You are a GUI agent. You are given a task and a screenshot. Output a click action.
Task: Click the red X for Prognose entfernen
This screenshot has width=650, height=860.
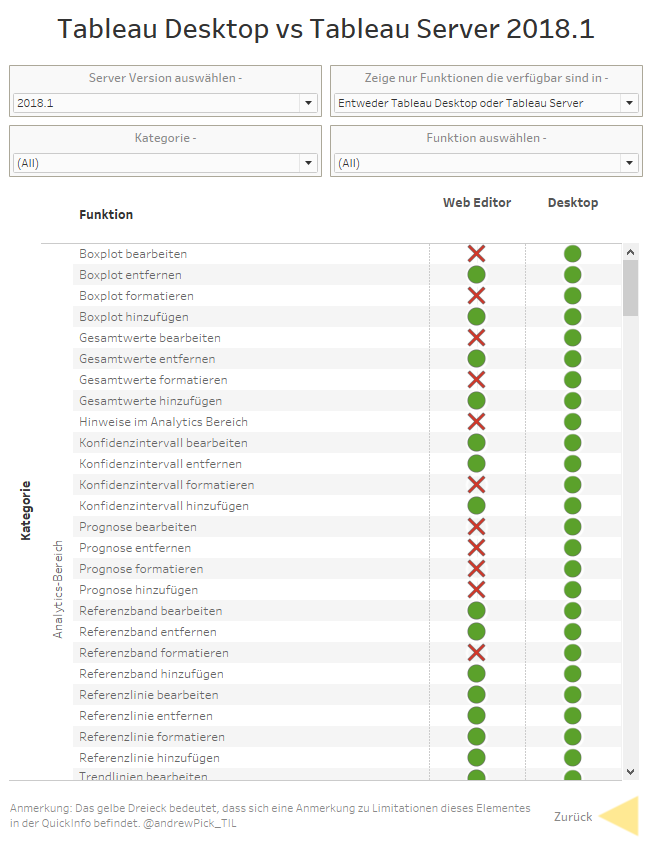[x=476, y=548]
